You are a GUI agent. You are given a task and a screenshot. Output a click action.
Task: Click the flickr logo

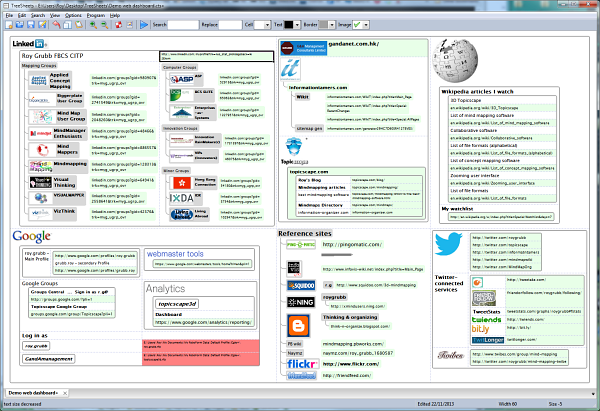(303, 364)
